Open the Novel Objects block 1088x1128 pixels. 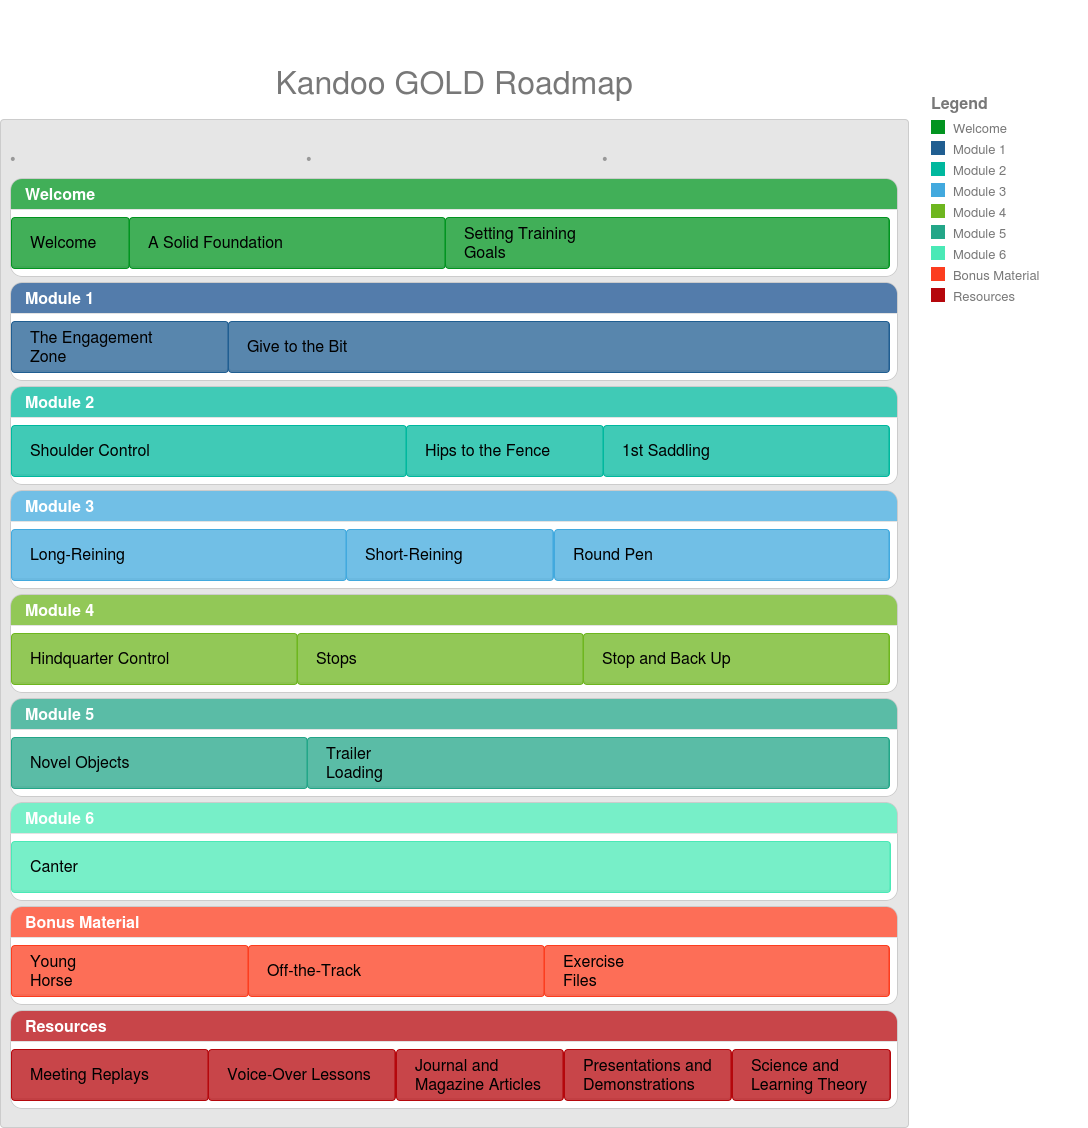(x=160, y=763)
